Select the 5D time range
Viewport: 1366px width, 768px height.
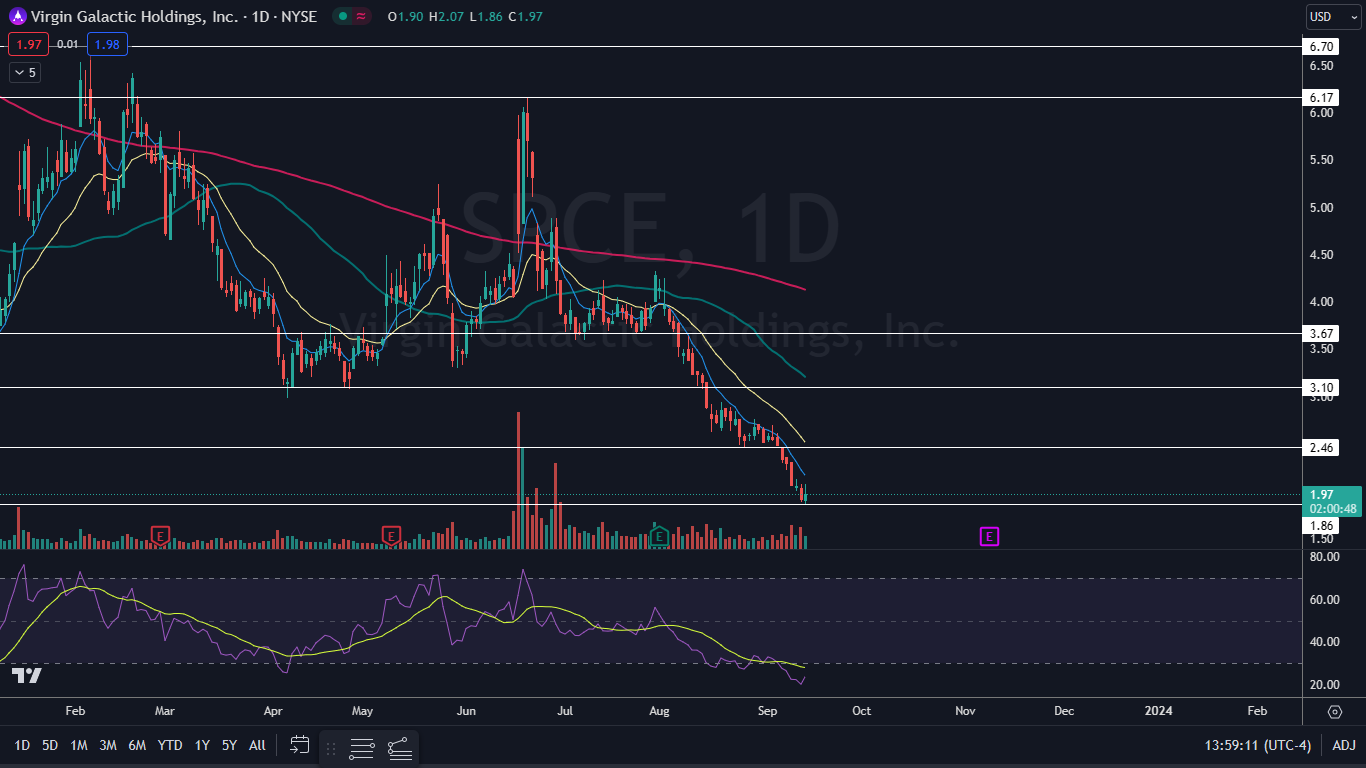[50, 745]
